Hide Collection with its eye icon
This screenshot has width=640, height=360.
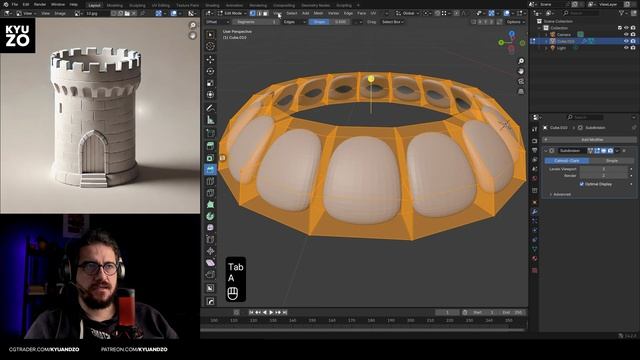coord(626,28)
